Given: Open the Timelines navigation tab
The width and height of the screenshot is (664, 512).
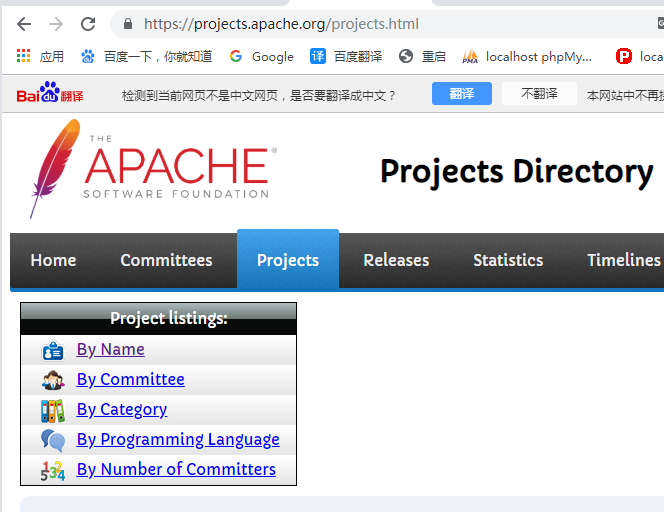Looking at the screenshot, I should coord(624,260).
